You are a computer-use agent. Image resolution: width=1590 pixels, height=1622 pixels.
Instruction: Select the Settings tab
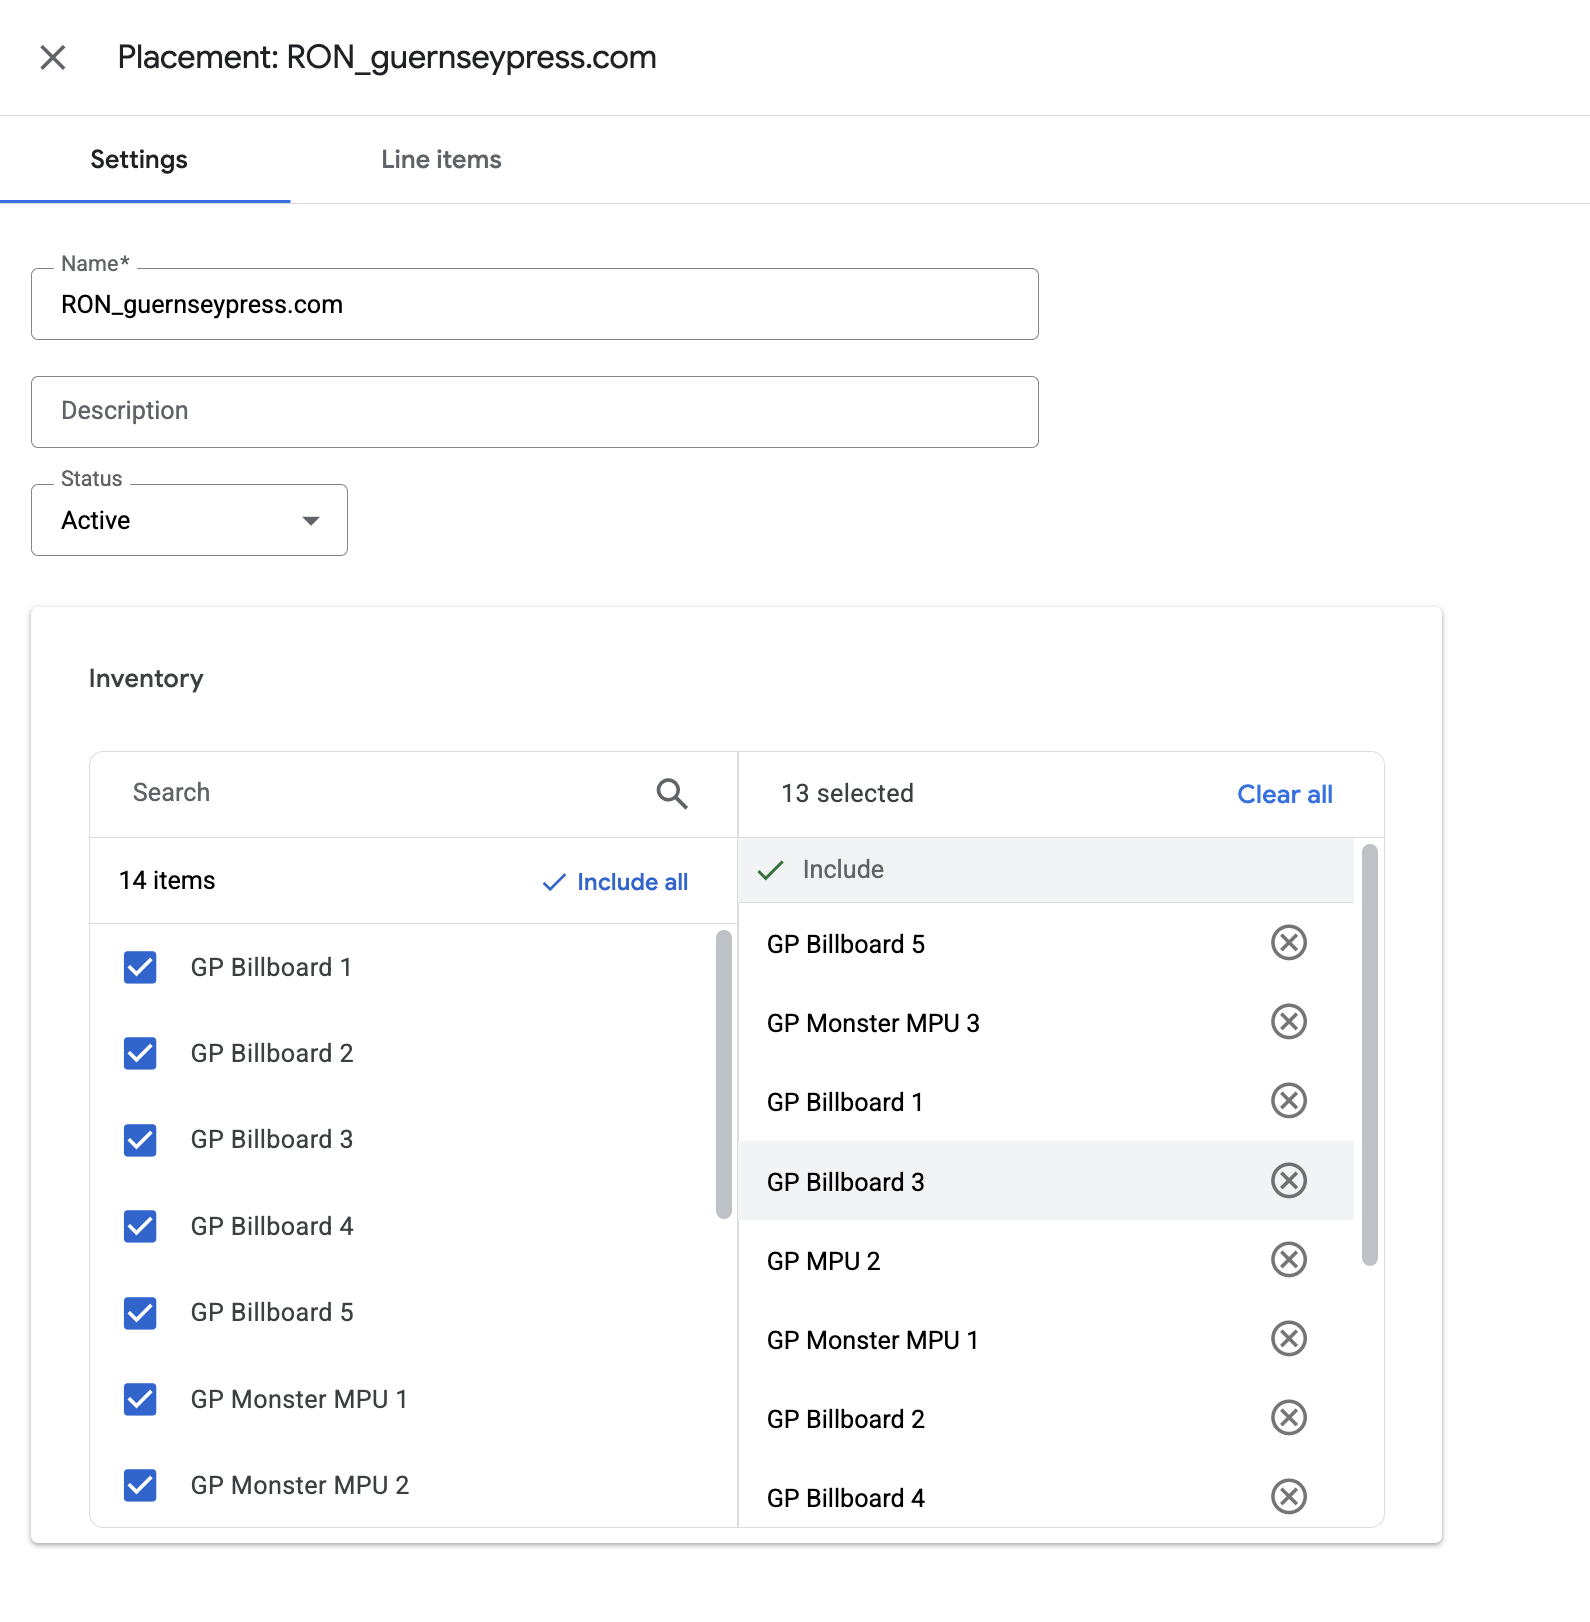(x=139, y=160)
